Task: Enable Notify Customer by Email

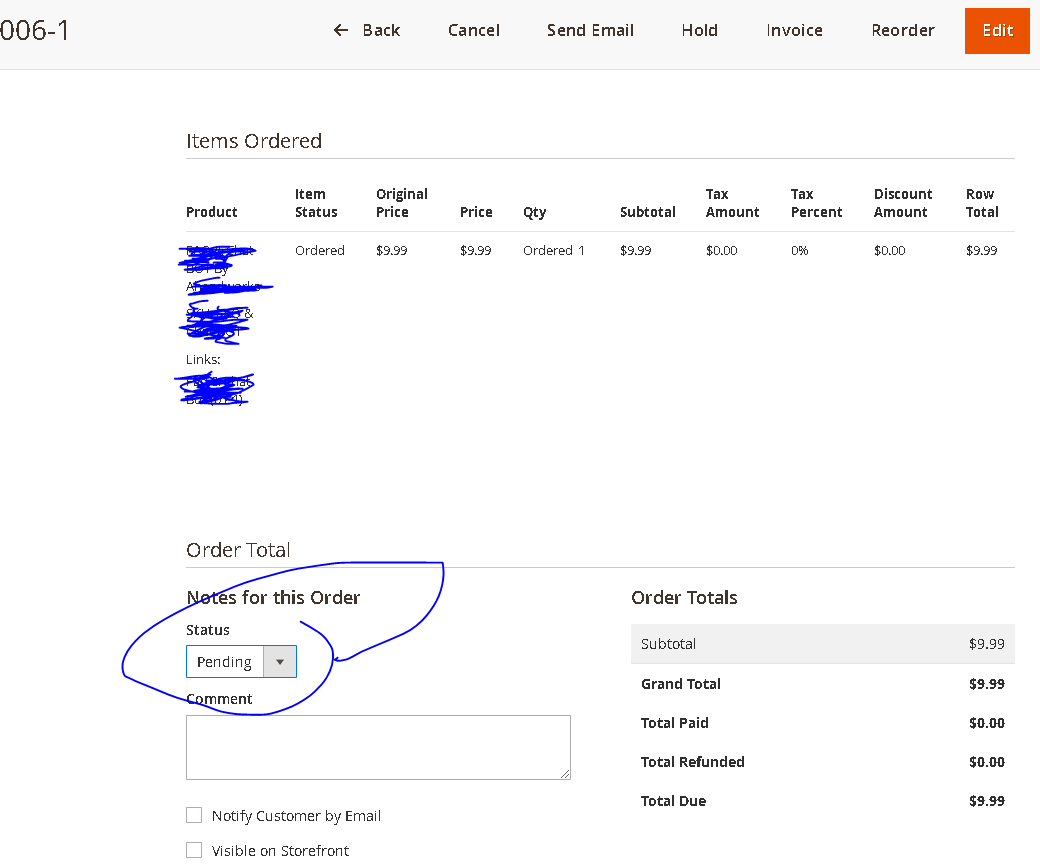Action: coord(194,815)
